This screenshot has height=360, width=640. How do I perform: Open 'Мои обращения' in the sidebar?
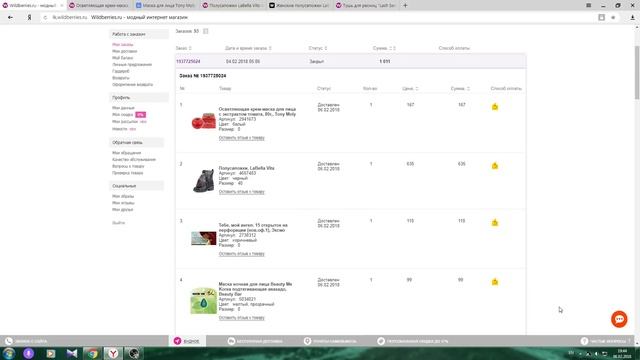click(127, 153)
